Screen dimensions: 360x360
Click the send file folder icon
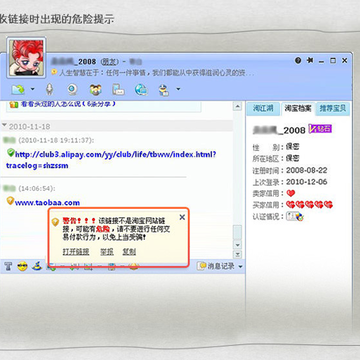[x=18, y=89]
